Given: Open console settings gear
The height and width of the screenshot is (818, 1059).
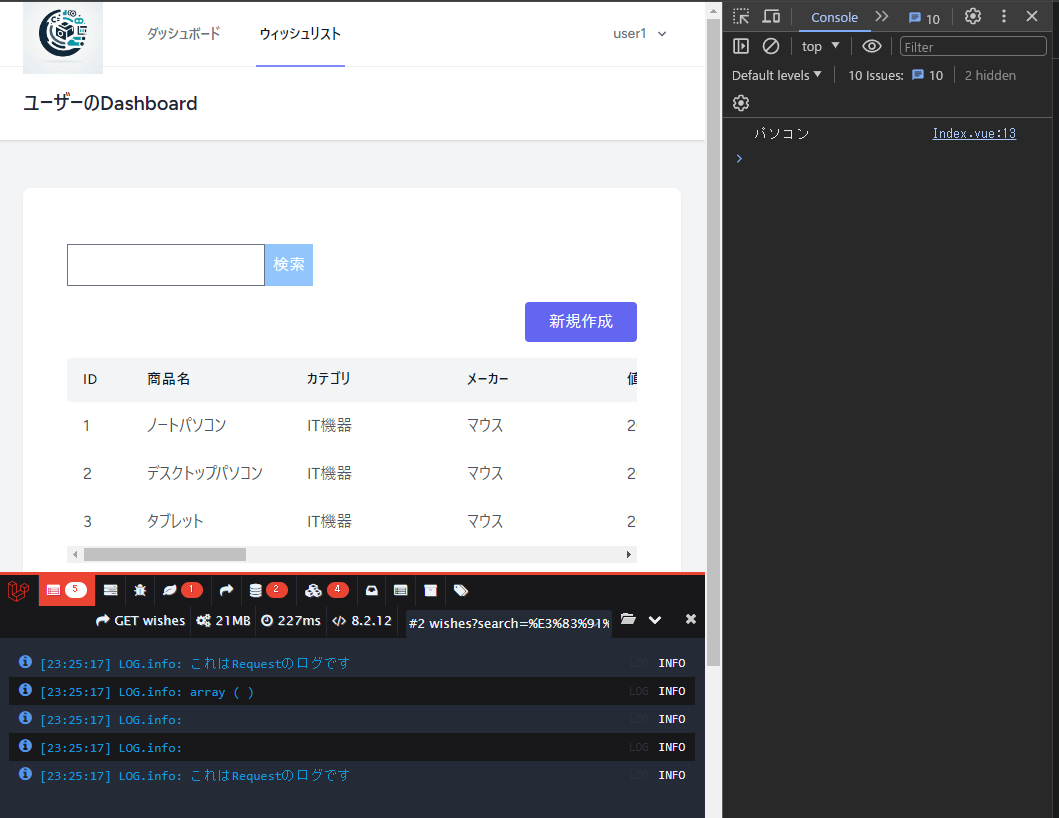Looking at the screenshot, I should coord(741,103).
